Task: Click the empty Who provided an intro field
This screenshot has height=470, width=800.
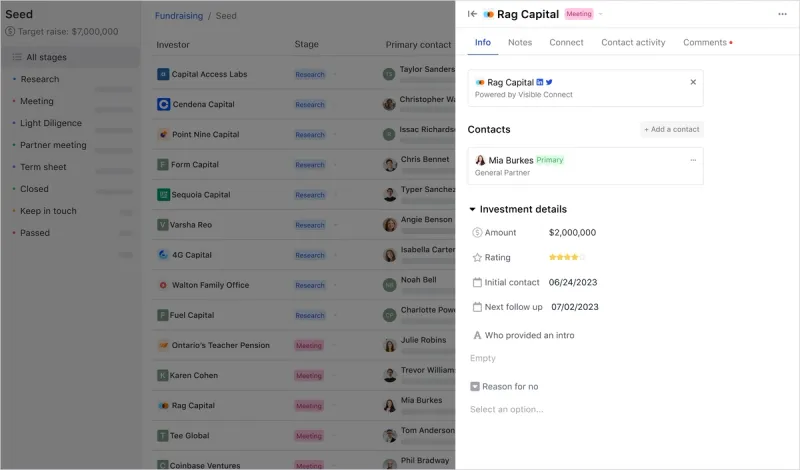Action: coord(483,358)
